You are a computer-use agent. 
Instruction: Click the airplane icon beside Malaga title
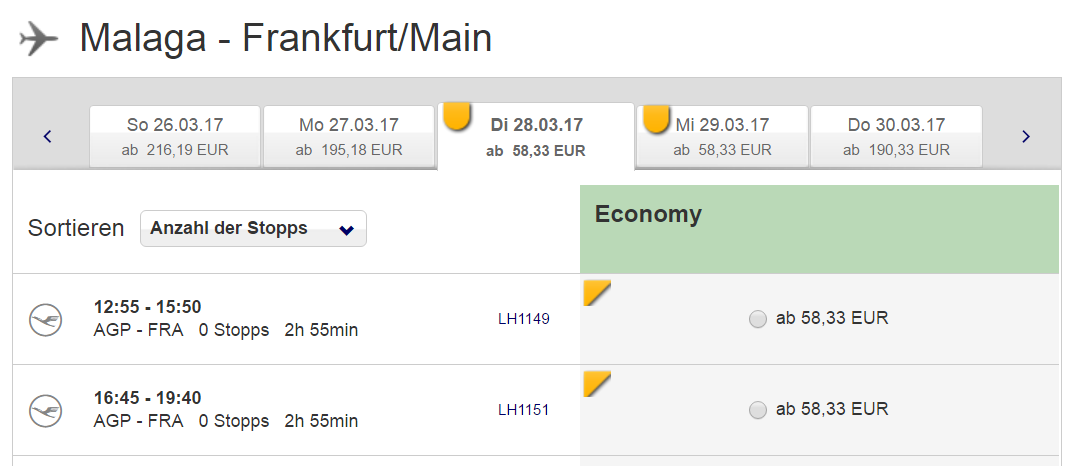point(38,39)
